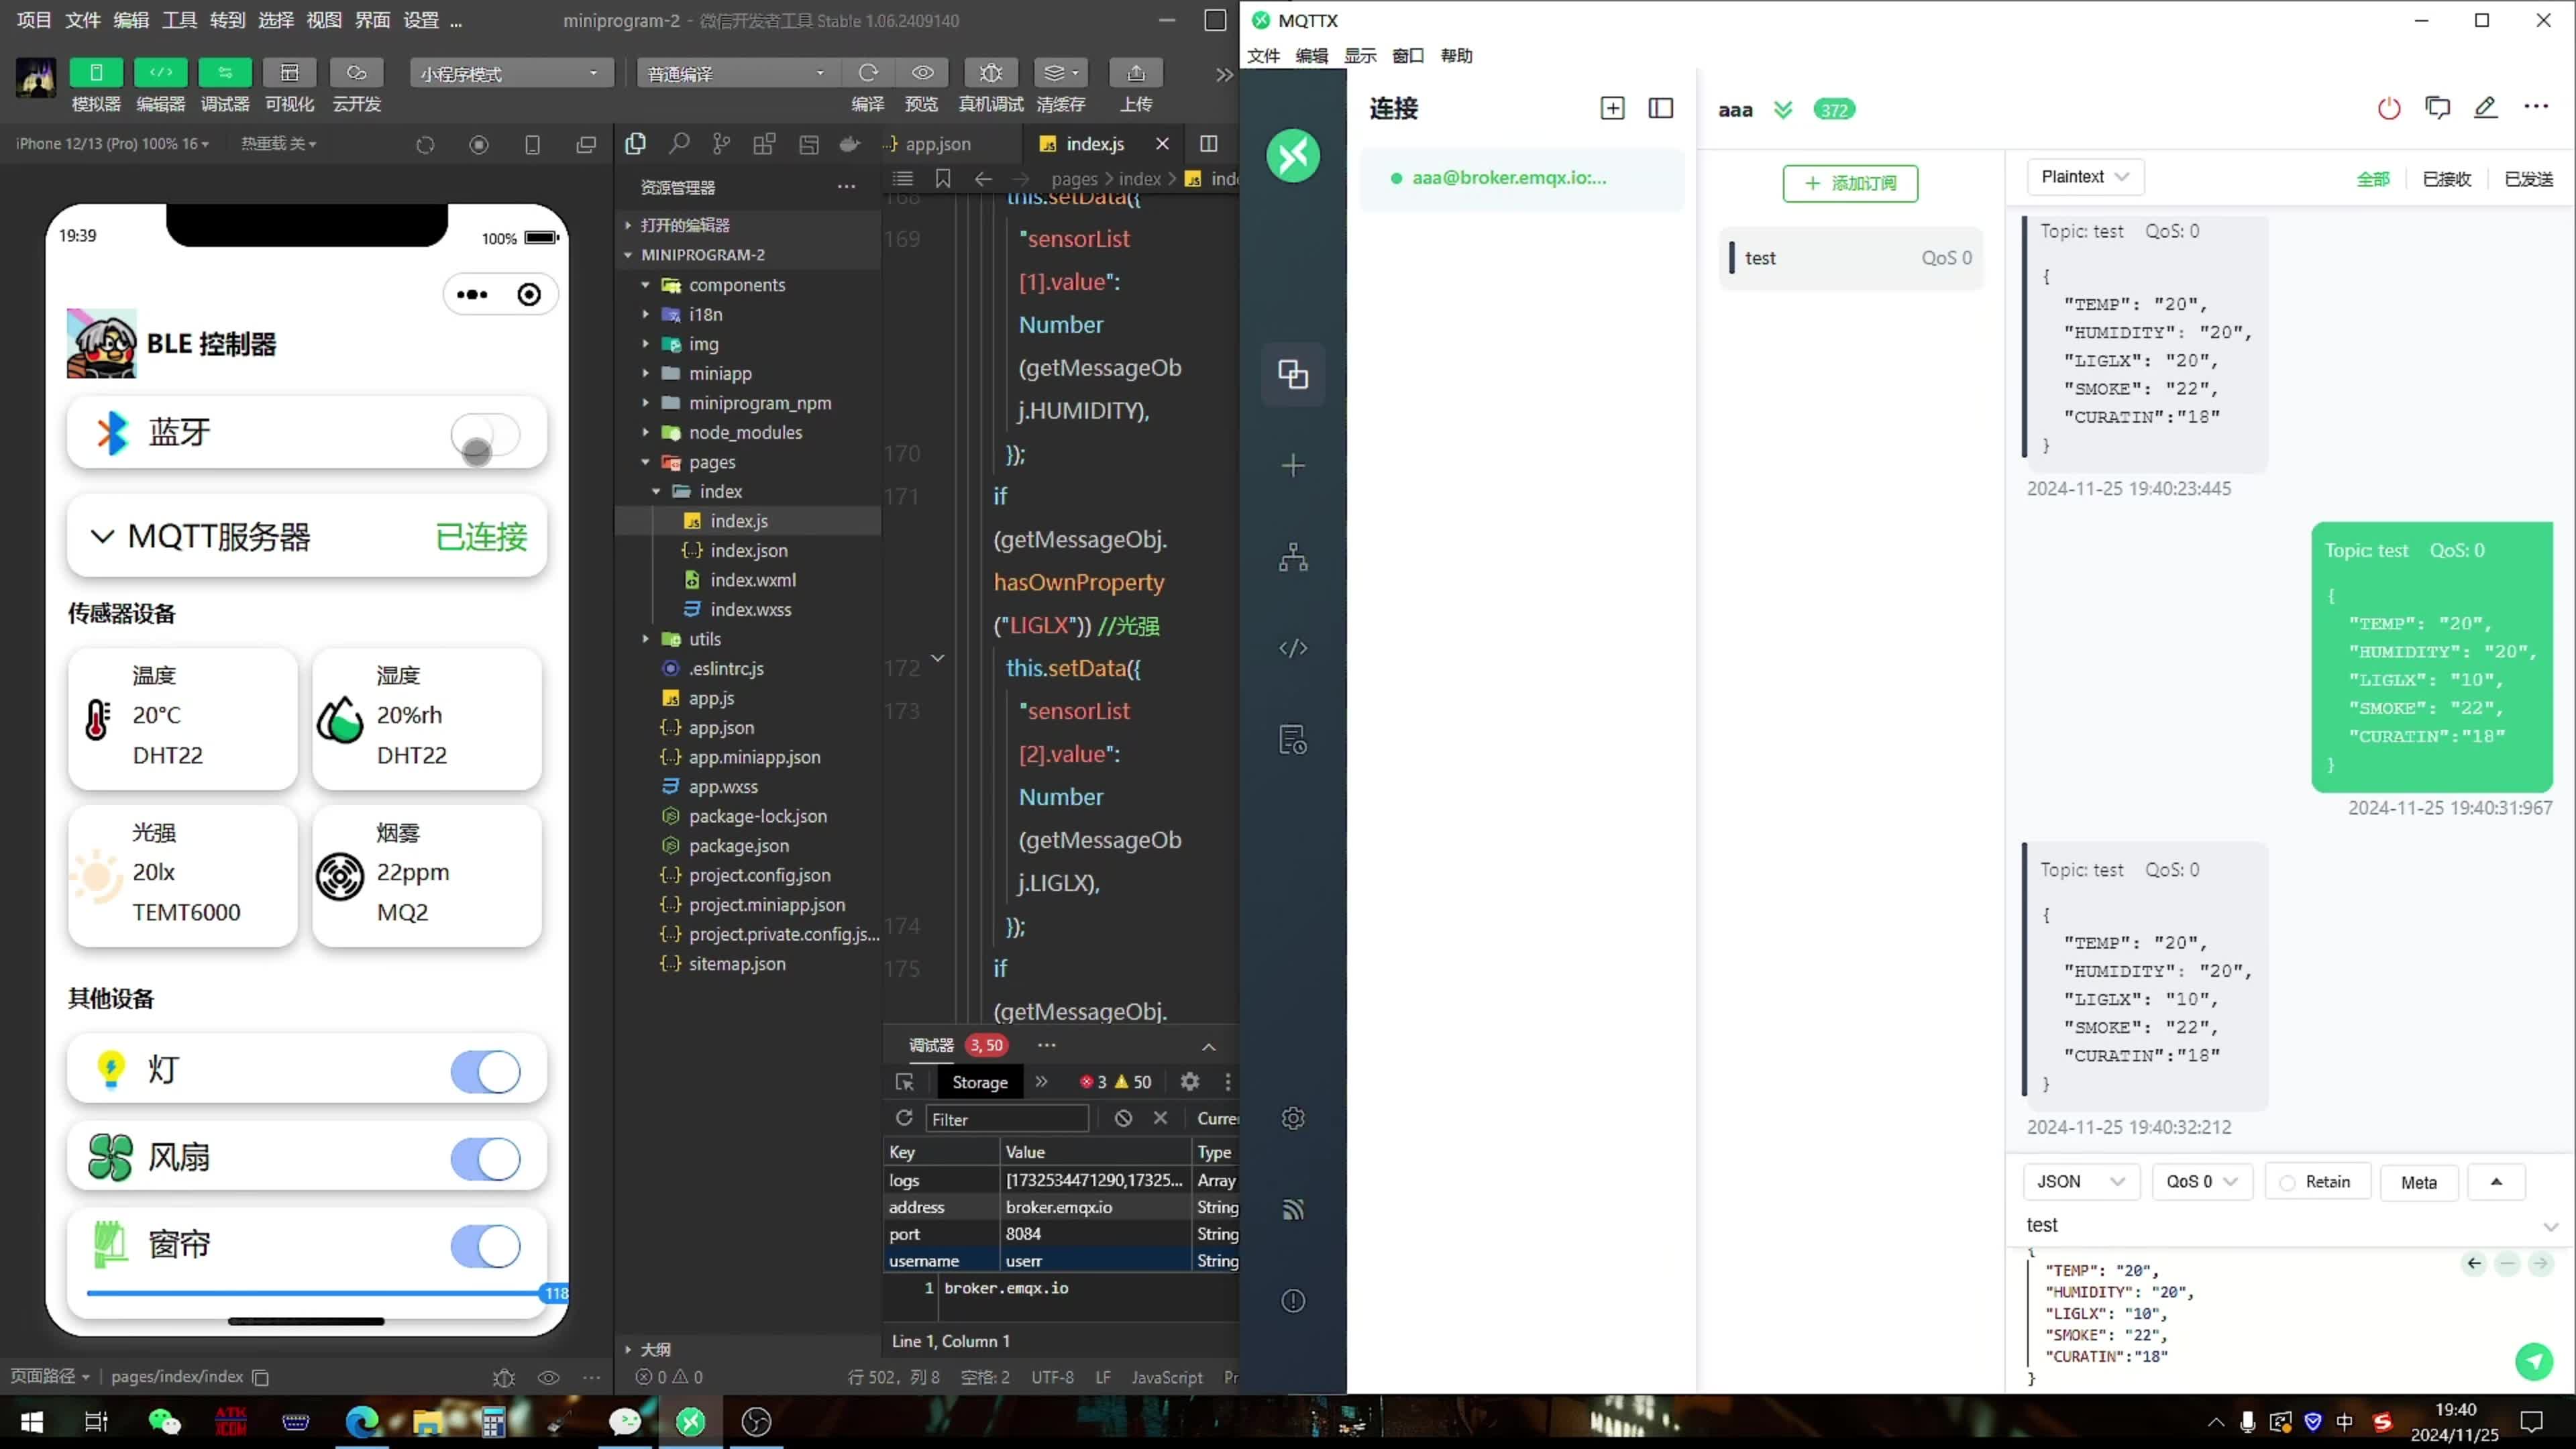
Task: Disconnect the aaa connection power icon
Action: point(2388,108)
